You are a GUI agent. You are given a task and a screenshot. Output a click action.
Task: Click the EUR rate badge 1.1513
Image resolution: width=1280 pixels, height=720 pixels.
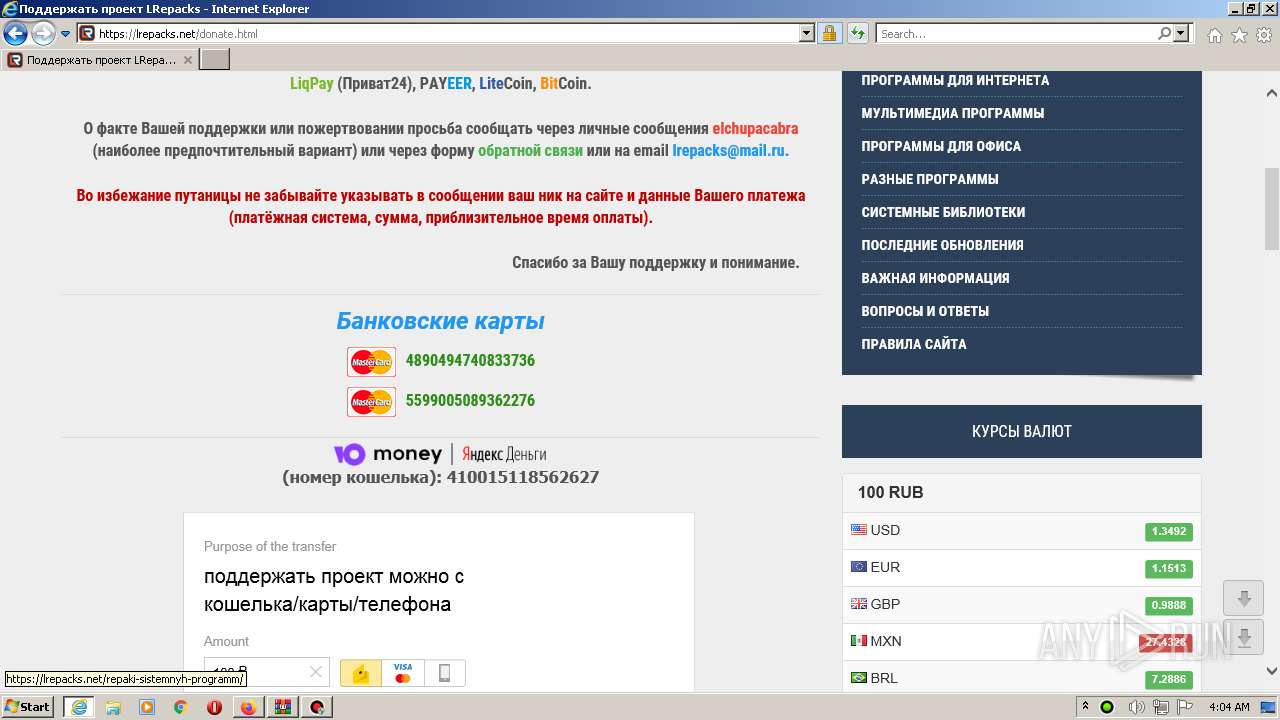1168,568
